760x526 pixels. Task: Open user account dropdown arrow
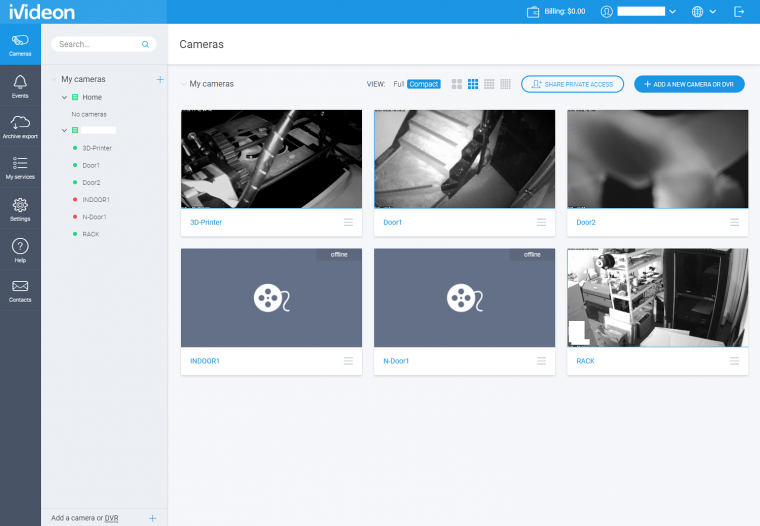pyautogui.click(x=672, y=12)
